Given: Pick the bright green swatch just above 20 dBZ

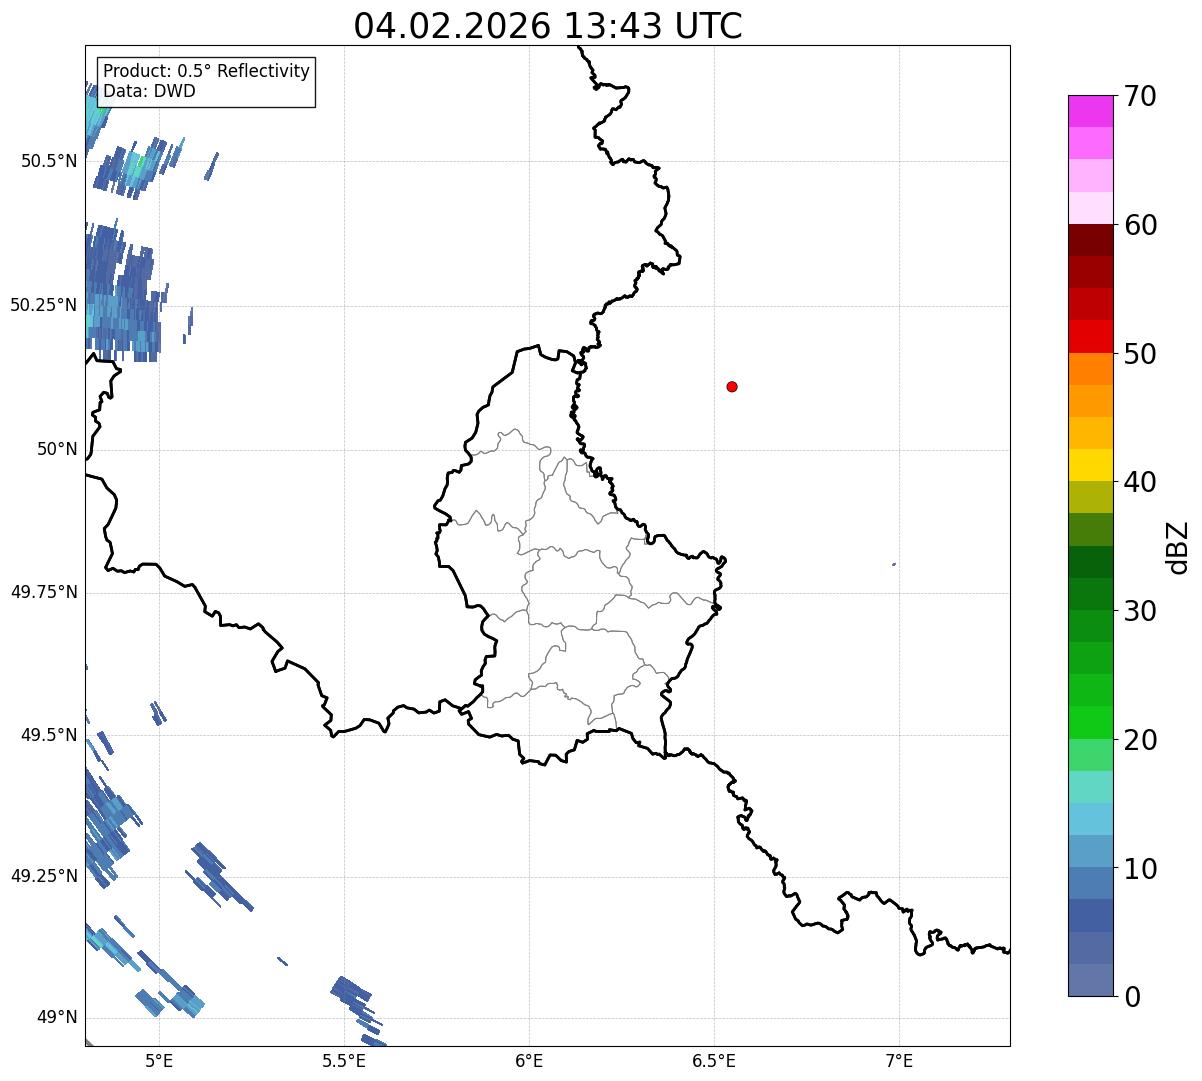Looking at the screenshot, I should coord(1090,723).
